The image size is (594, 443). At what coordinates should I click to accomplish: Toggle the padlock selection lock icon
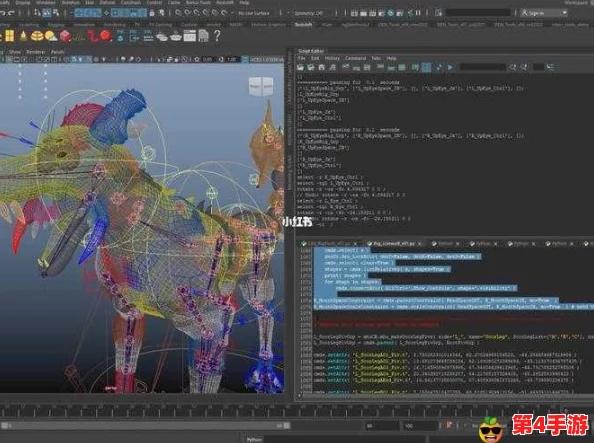tap(152, 13)
